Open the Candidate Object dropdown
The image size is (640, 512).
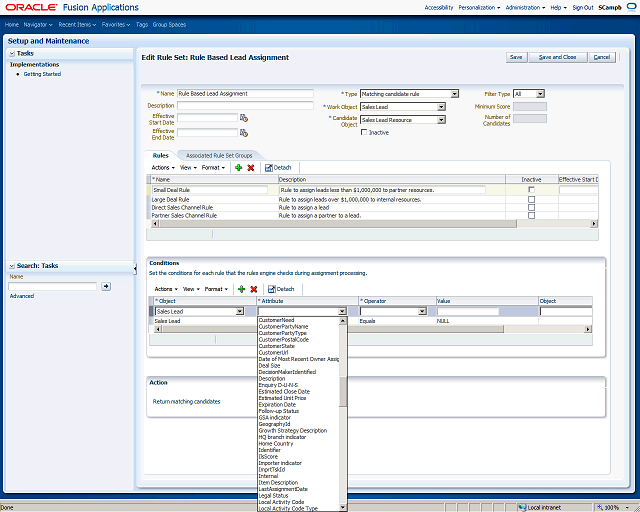[x=441, y=120]
